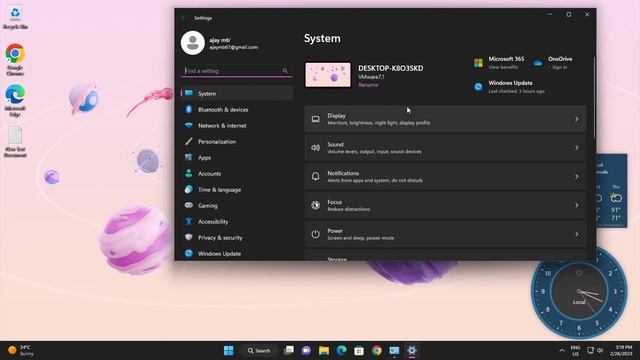Image resolution: width=640 pixels, height=360 pixels.
Task: Click the desktop wallpaper preview thumbnail
Action: click(x=328, y=75)
